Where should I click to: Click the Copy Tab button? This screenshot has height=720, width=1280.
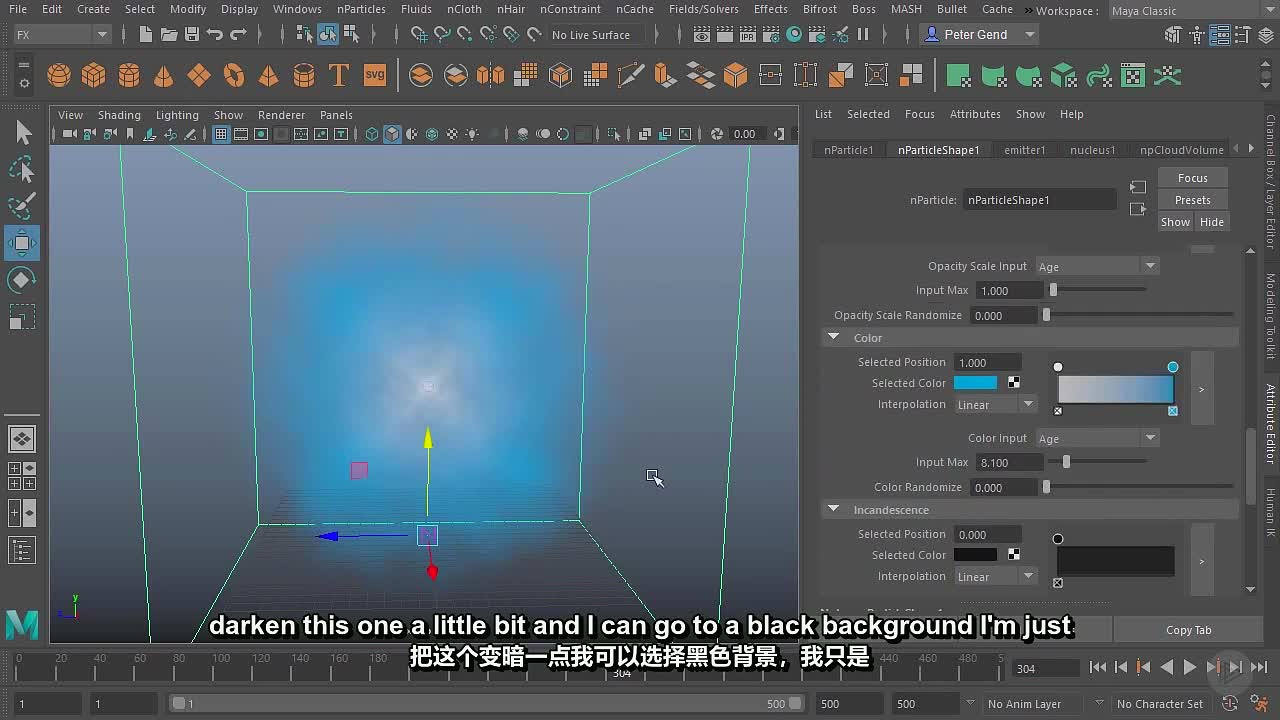point(1188,630)
